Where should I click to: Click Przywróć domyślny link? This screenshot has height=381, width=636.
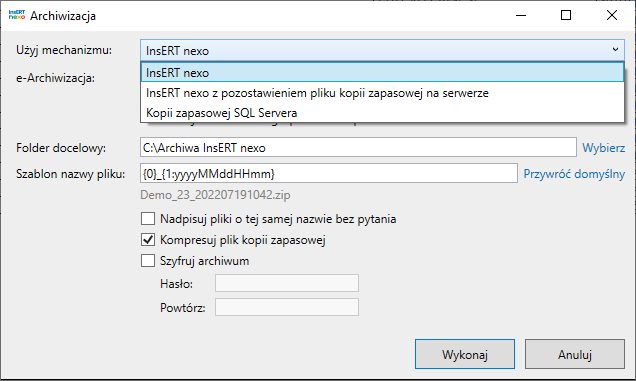574,174
